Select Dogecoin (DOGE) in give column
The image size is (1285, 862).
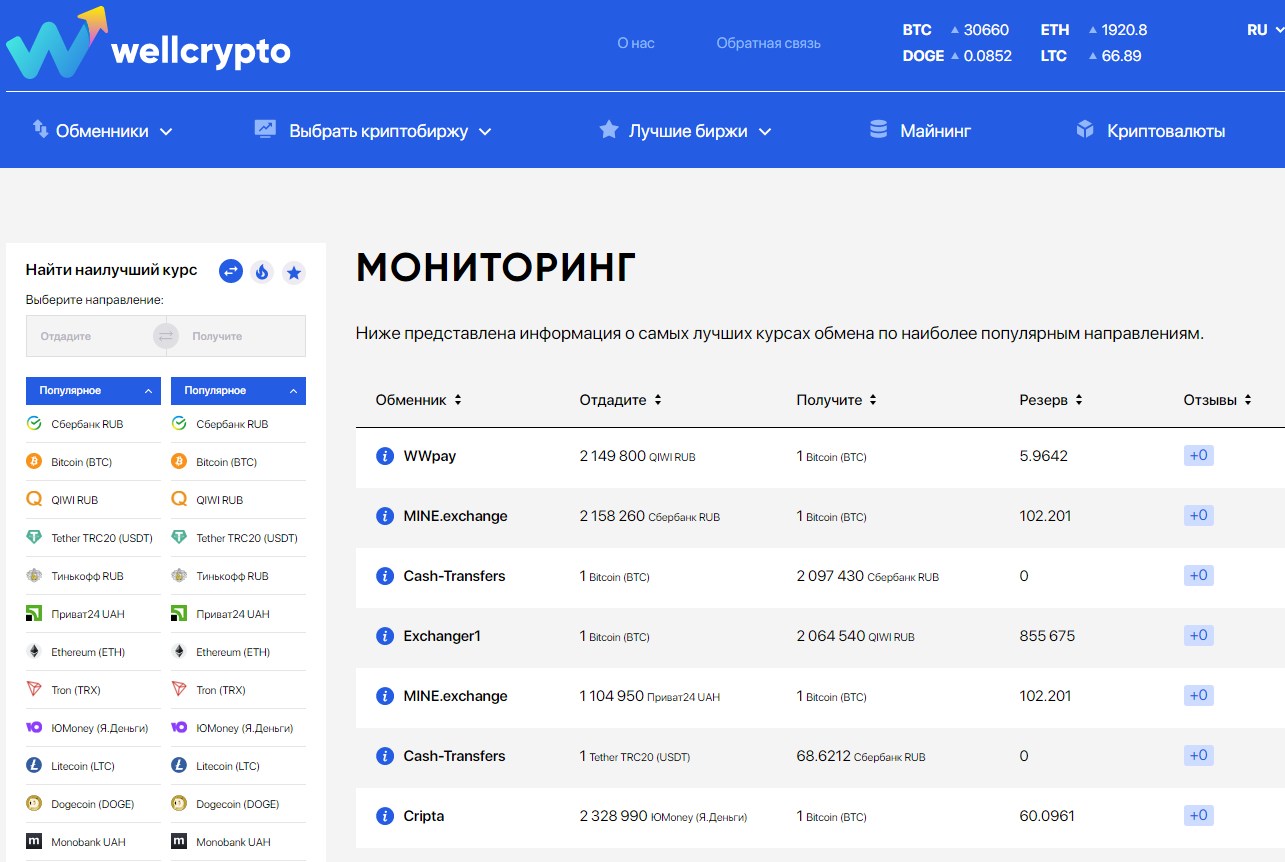pyautogui.click(x=93, y=804)
